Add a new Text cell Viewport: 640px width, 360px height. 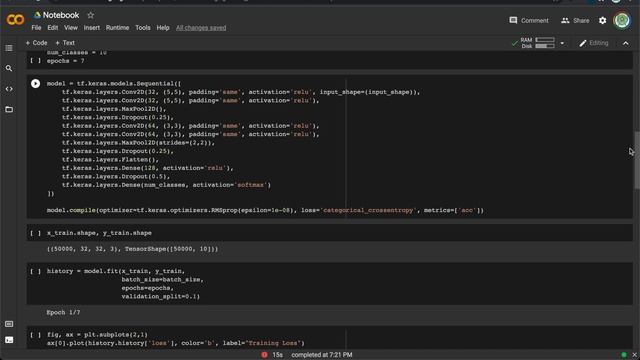(x=65, y=43)
